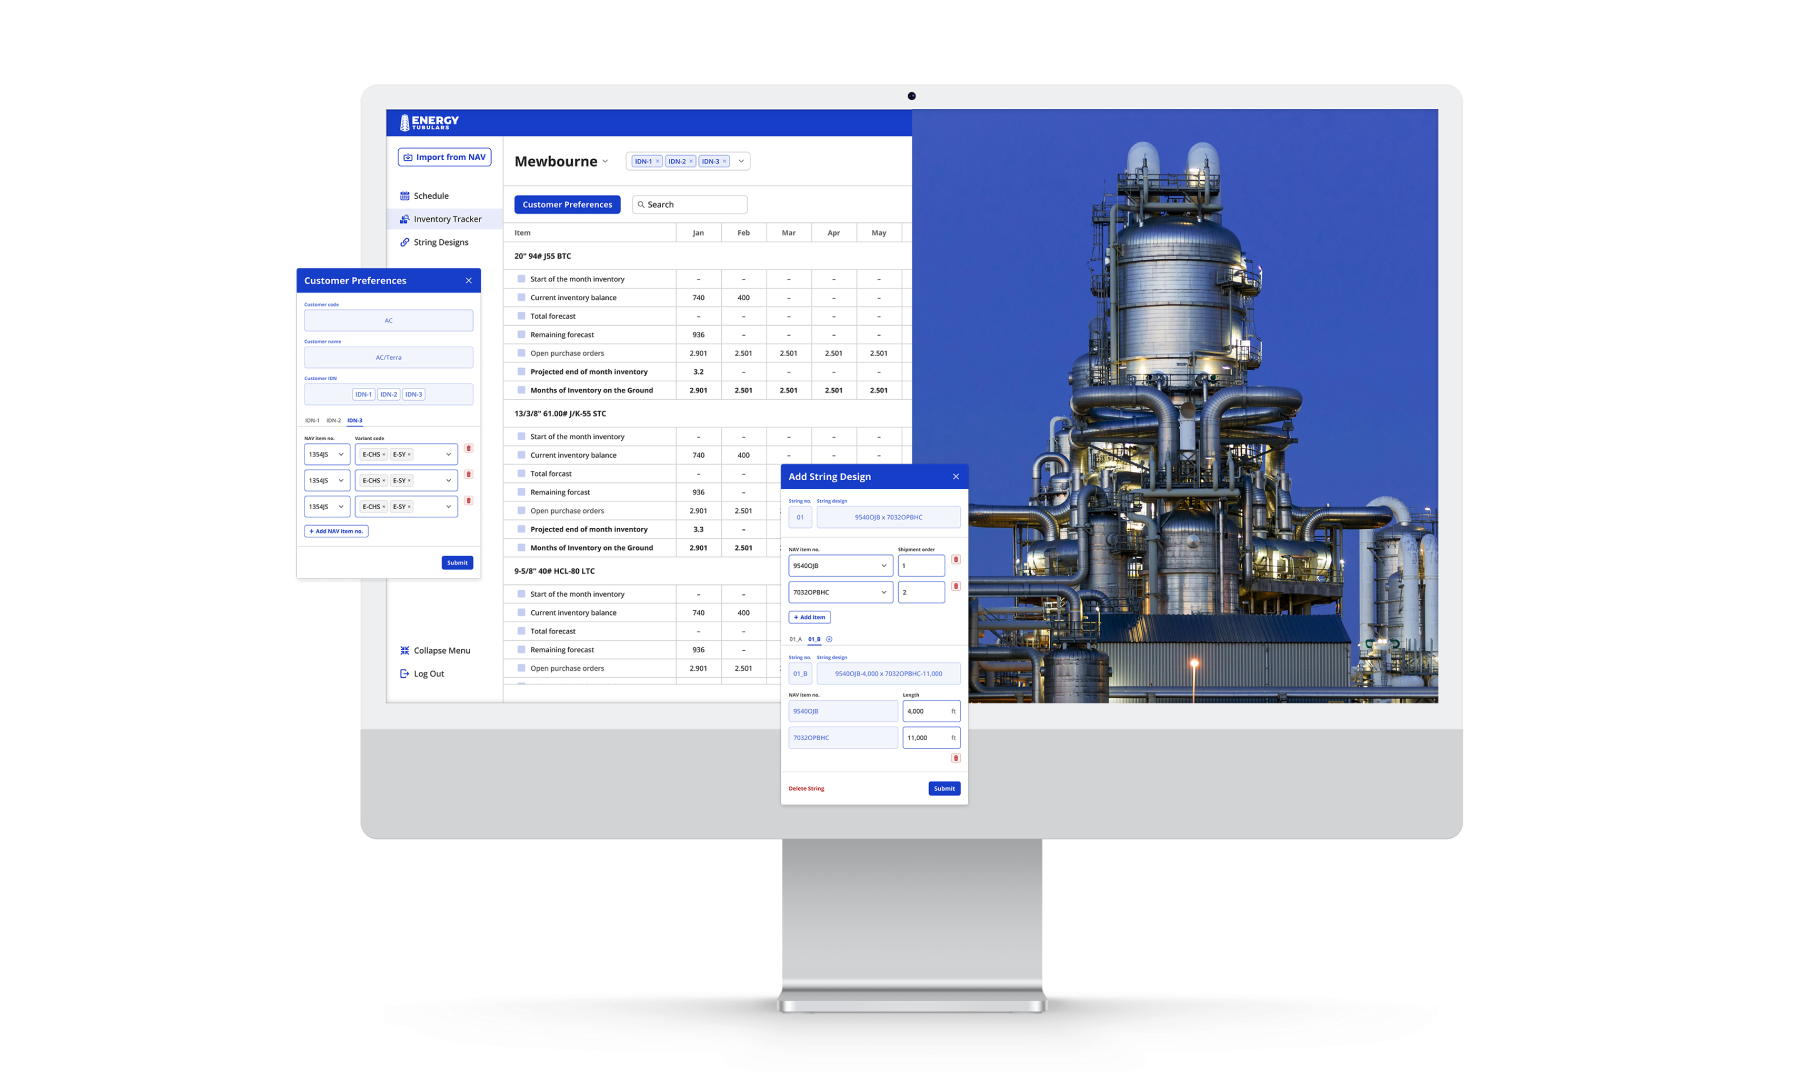Click the Collapse Menu icon
Image resolution: width=1800 pixels, height=1086 pixels.
404,651
